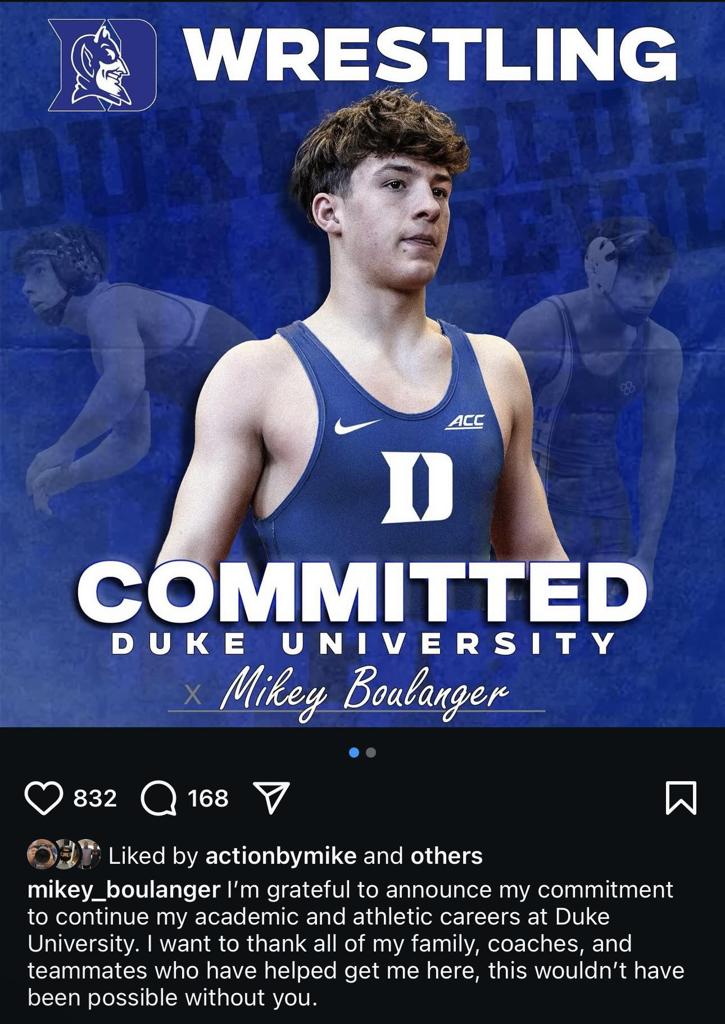Open the 168 comments count

tap(208, 798)
